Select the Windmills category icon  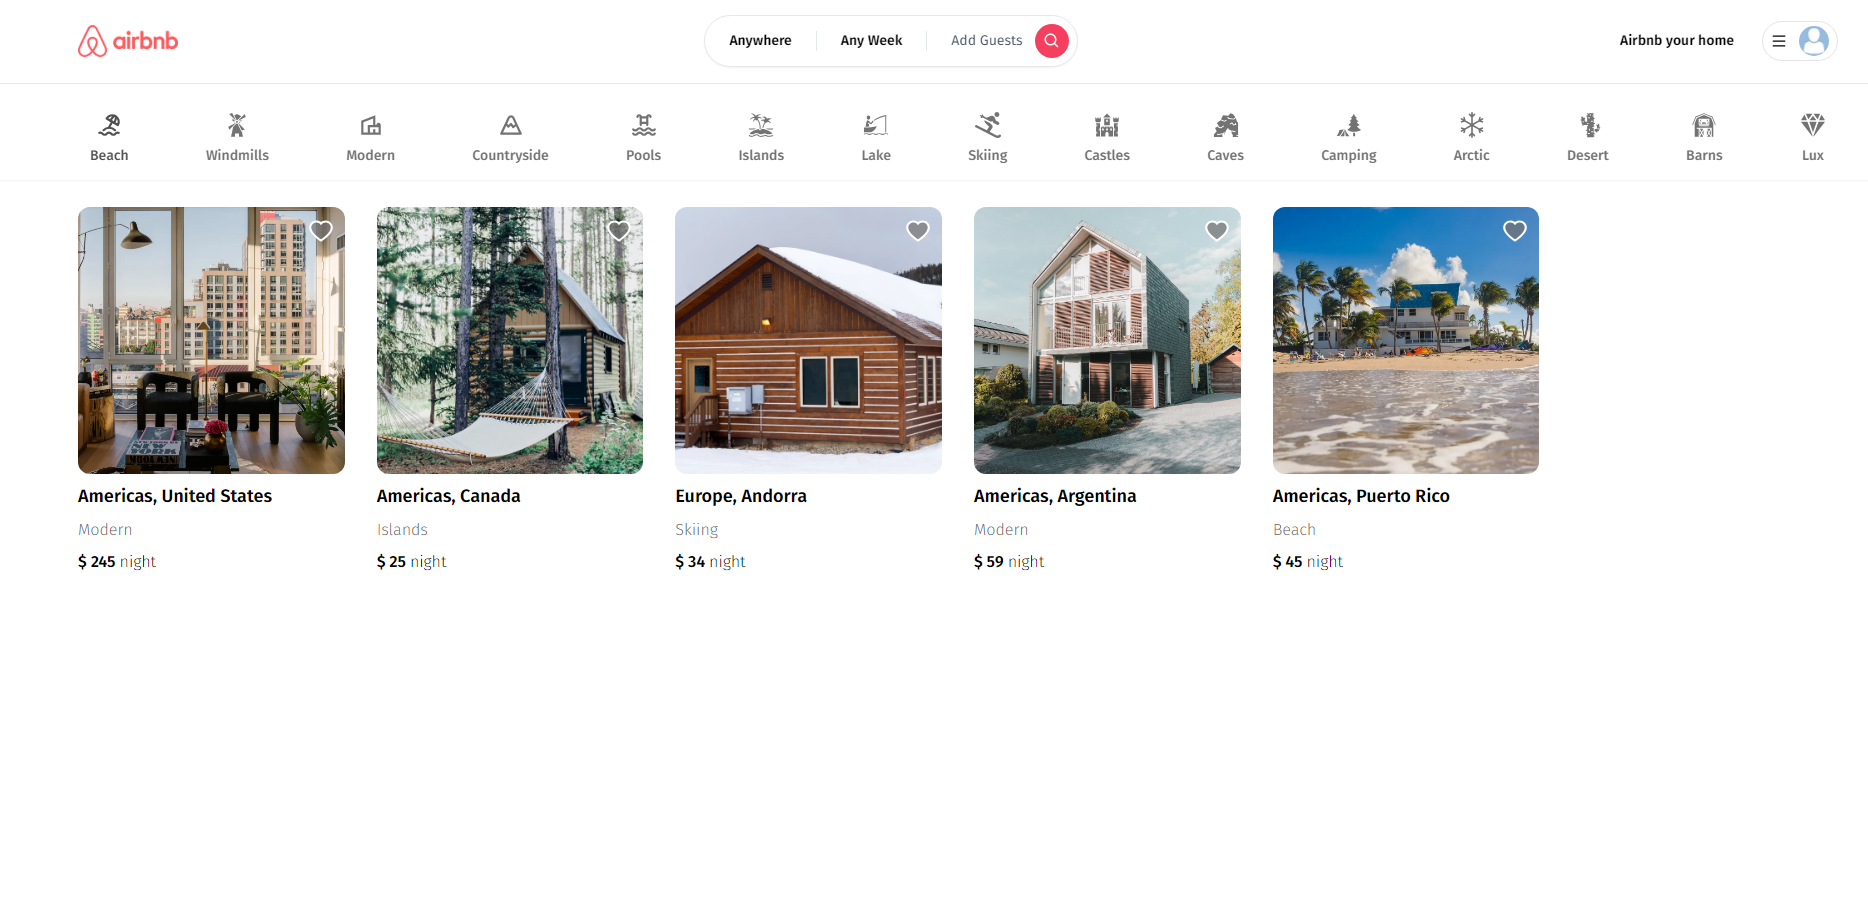[237, 125]
